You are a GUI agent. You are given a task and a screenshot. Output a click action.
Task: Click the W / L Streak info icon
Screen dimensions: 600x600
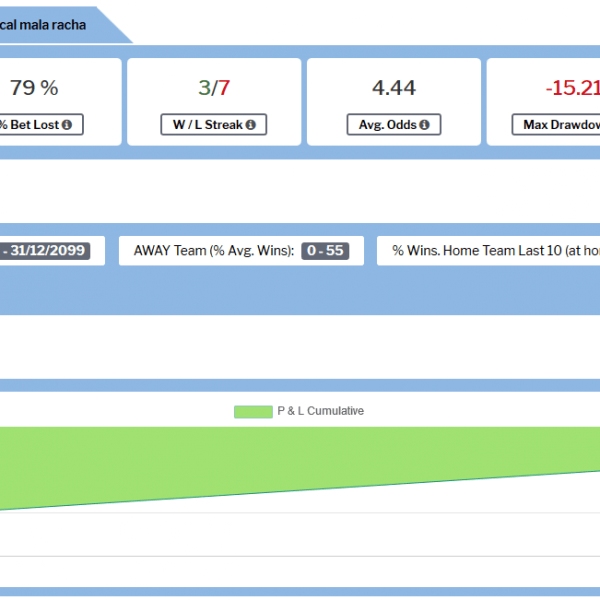pyautogui.click(x=251, y=125)
